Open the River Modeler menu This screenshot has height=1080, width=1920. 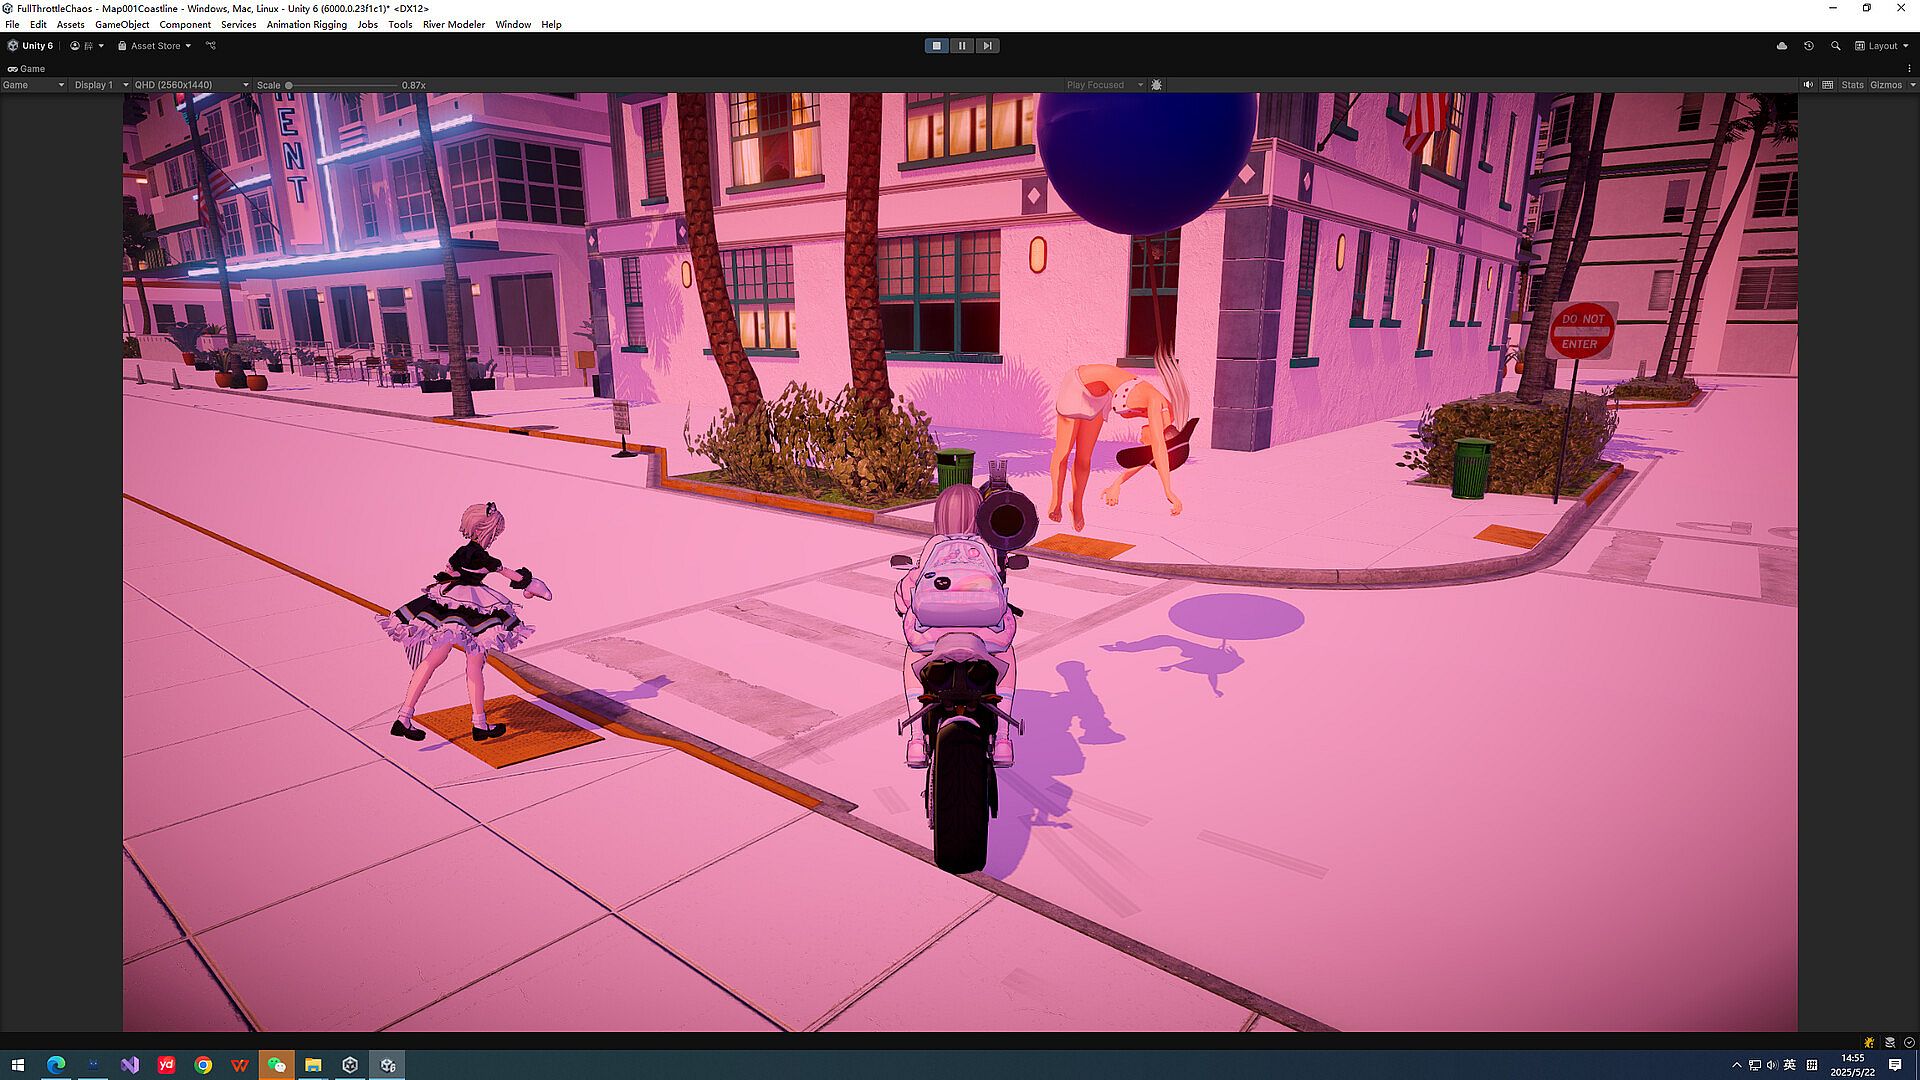453,24
